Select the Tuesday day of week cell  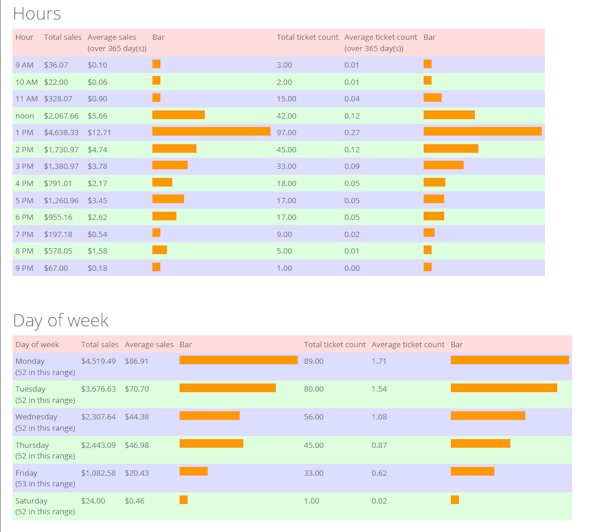tap(30, 388)
